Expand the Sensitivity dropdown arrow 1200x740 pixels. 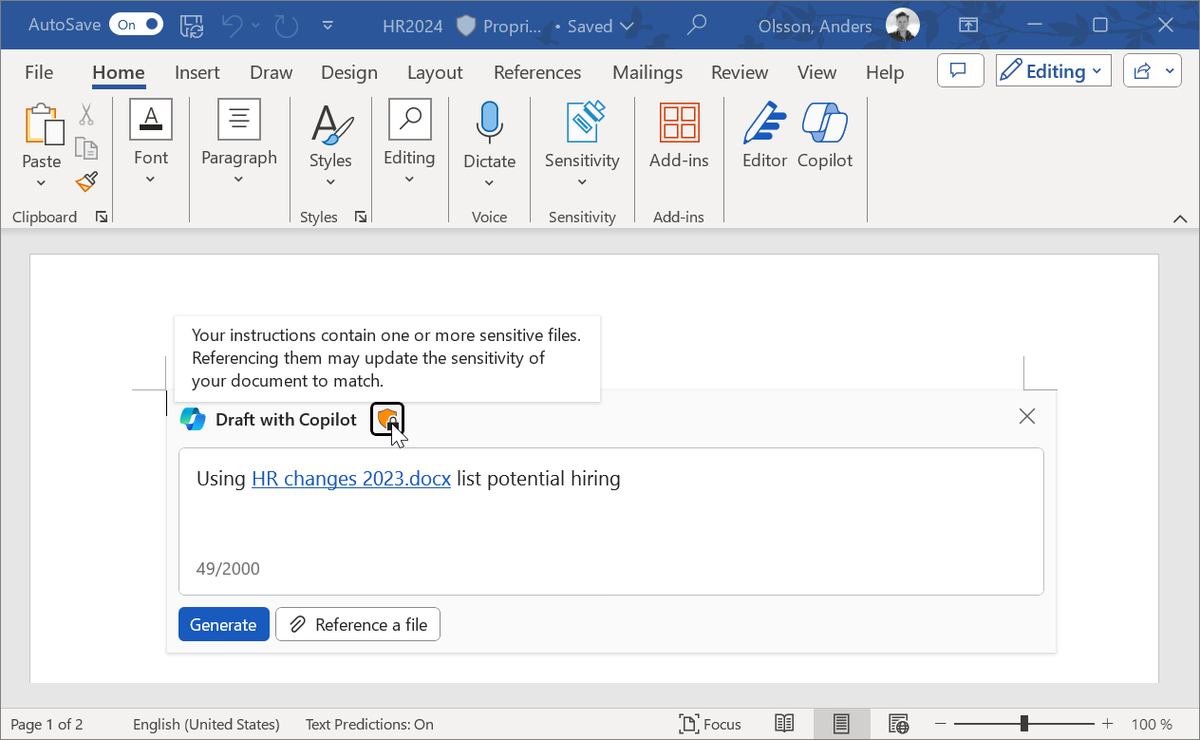582,183
